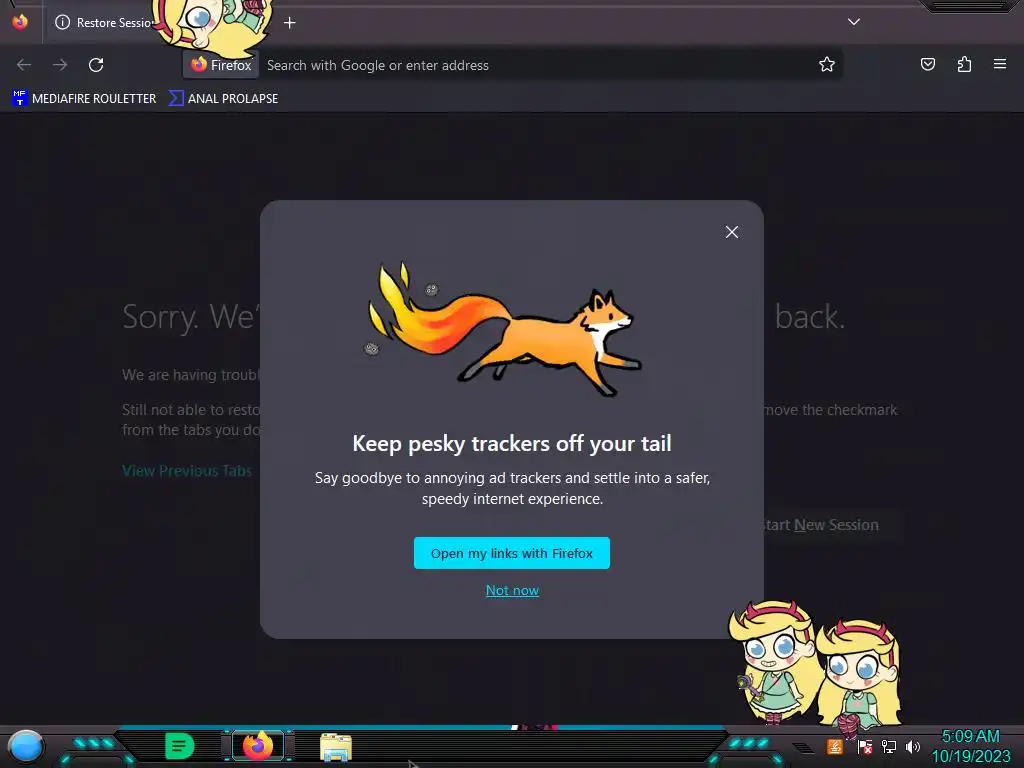Open File Explorer from the taskbar
The height and width of the screenshot is (768, 1024).
pyautogui.click(x=336, y=747)
